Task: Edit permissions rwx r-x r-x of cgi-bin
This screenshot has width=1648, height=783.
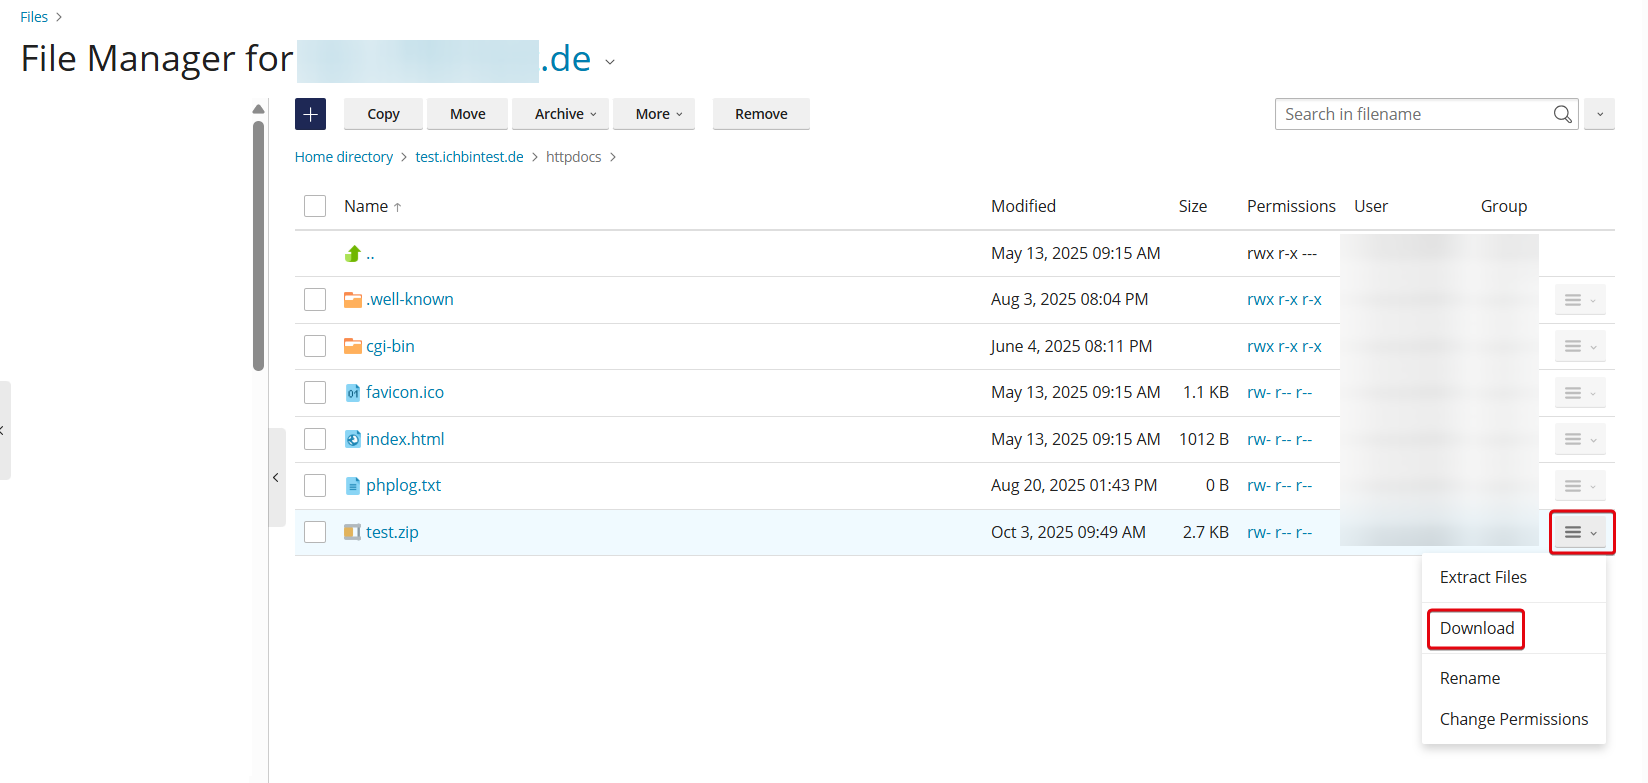Action: 1284,346
